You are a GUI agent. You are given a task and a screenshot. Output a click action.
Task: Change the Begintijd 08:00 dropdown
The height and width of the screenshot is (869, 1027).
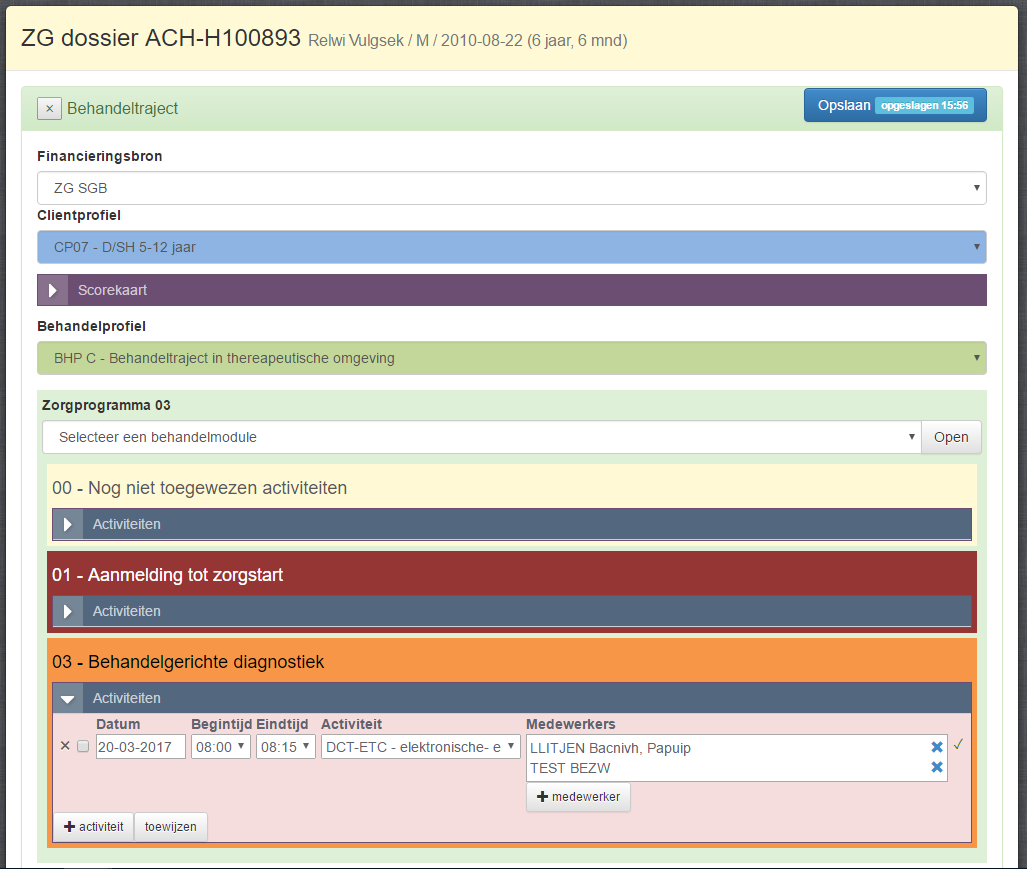click(220, 747)
